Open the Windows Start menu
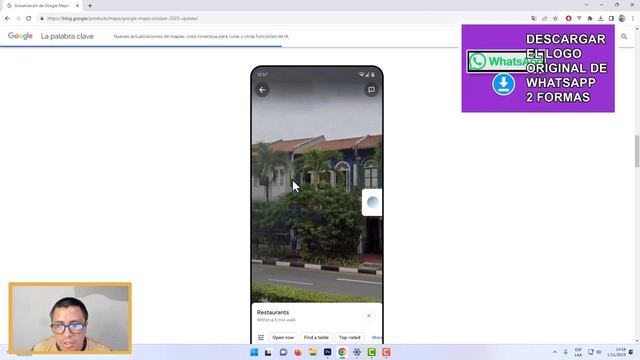 [254, 352]
